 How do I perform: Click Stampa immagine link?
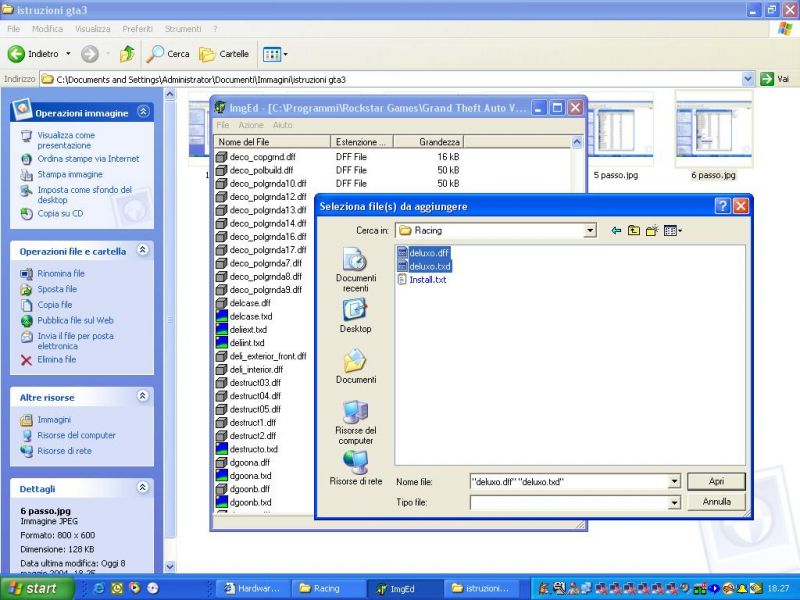coord(70,174)
